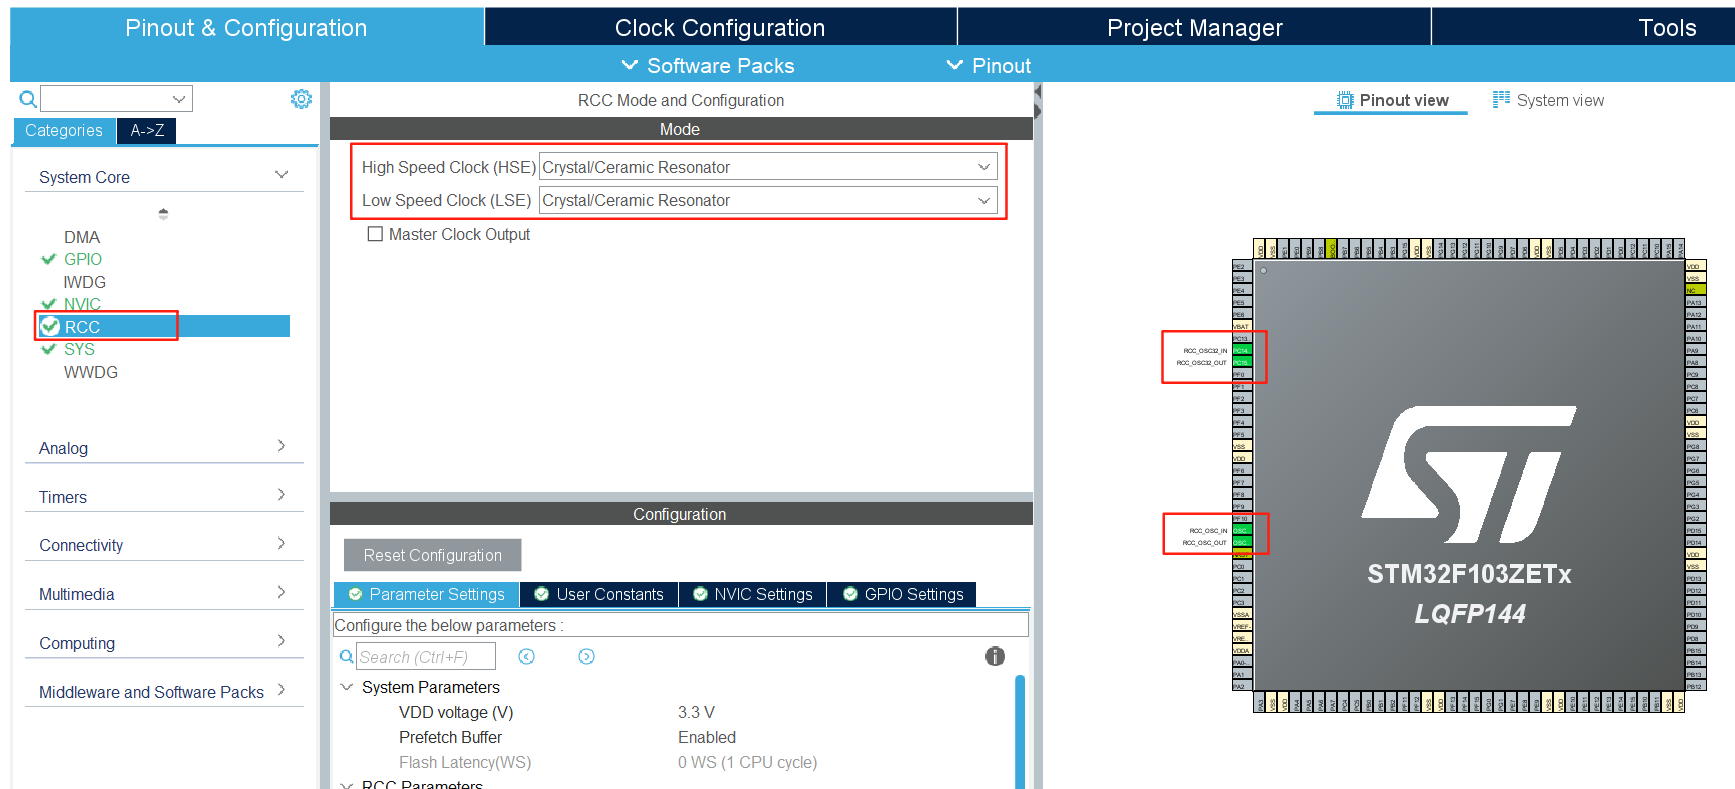Go to previous search result arrow
Viewport: 1735px width, 789px height.
[x=527, y=657]
